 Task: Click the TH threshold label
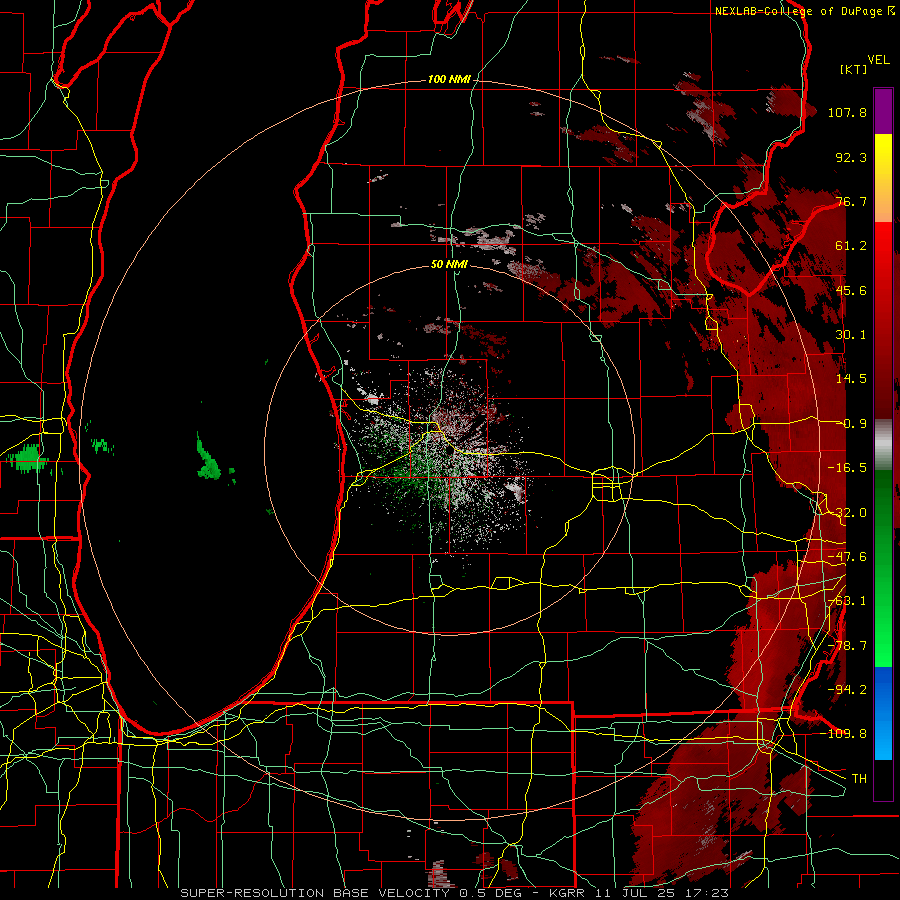coord(859,779)
